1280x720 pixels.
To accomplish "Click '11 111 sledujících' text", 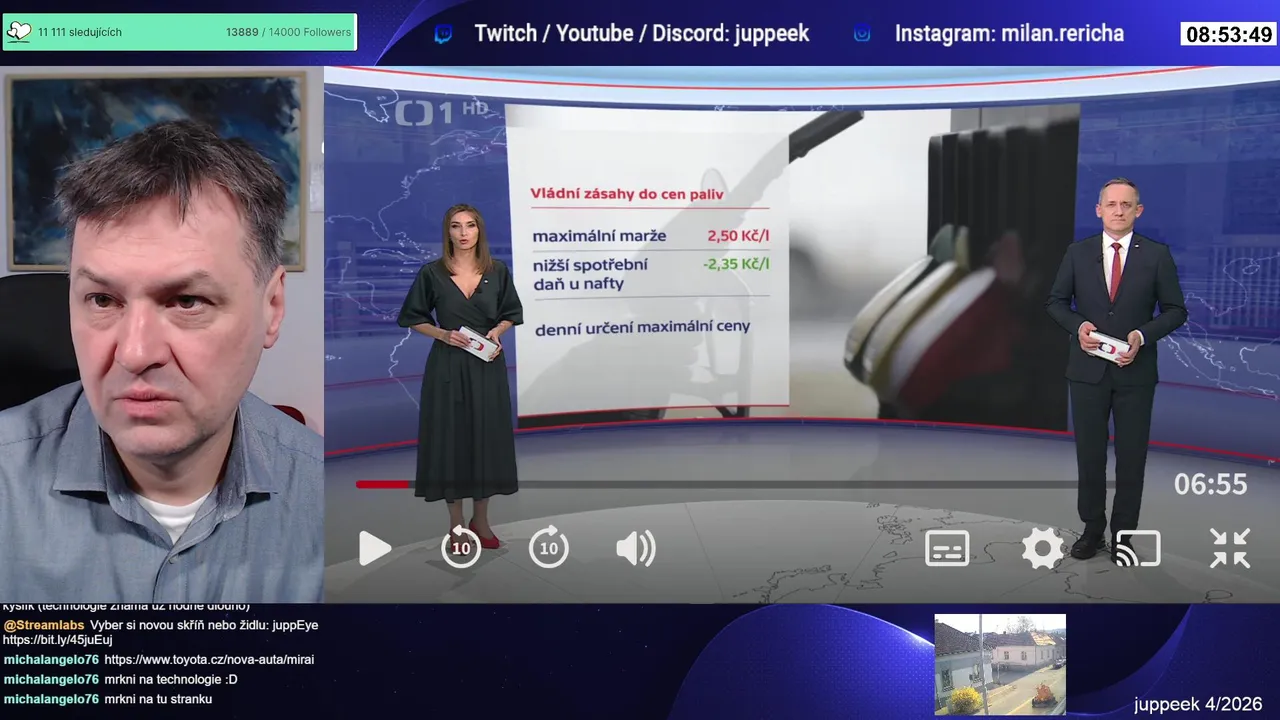I will (x=80, y=32).
